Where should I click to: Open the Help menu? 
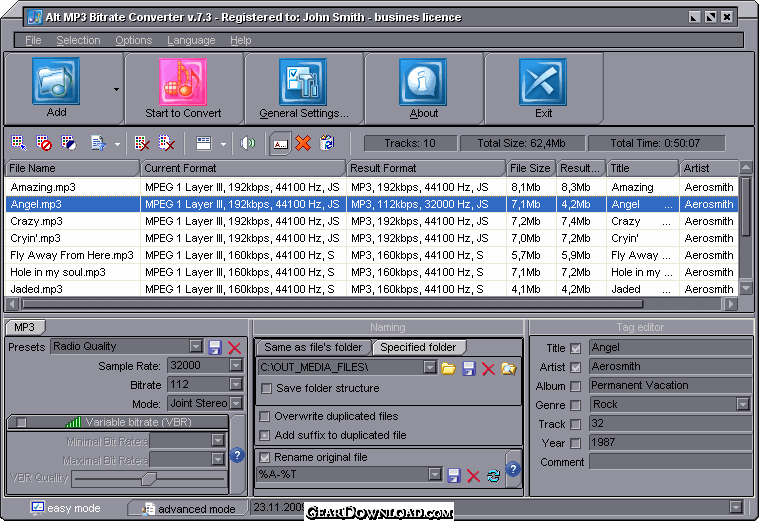click(241, 40)
